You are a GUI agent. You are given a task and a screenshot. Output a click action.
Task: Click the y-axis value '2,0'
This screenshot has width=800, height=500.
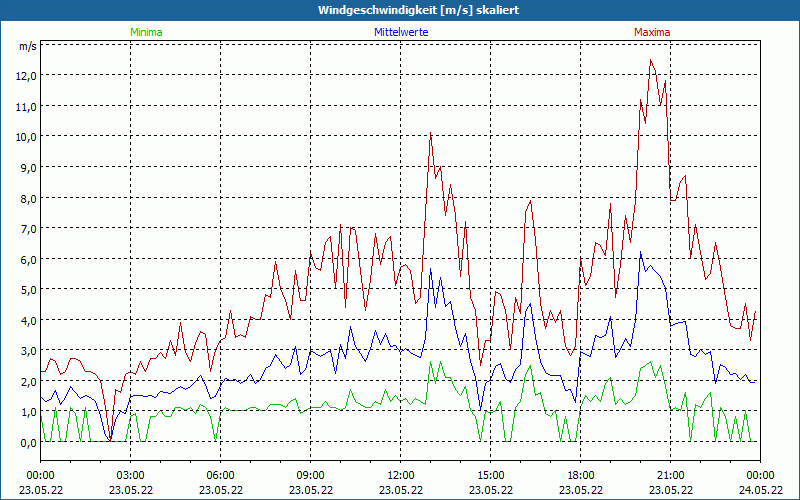[29, 382]
